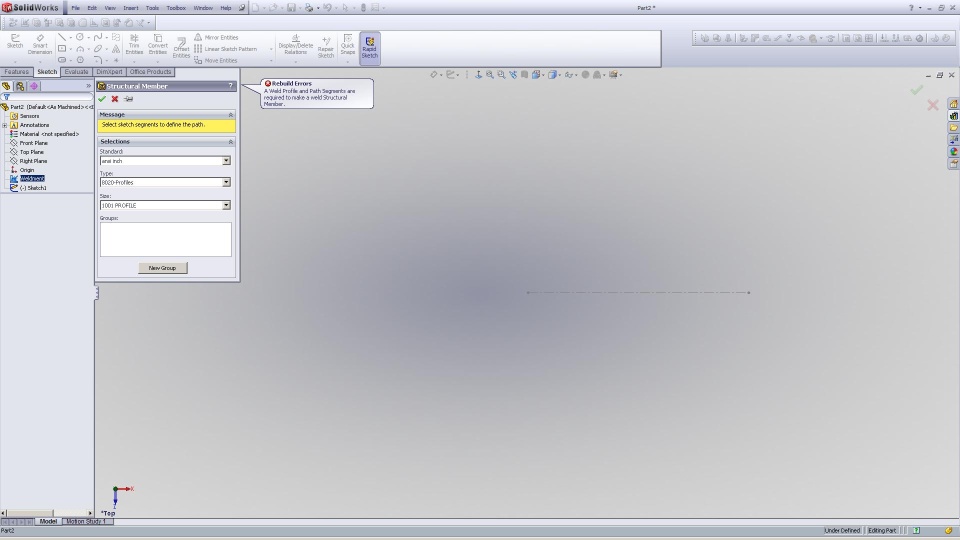
Task: Select Right Plane in the tree
Action: point(33,161)
